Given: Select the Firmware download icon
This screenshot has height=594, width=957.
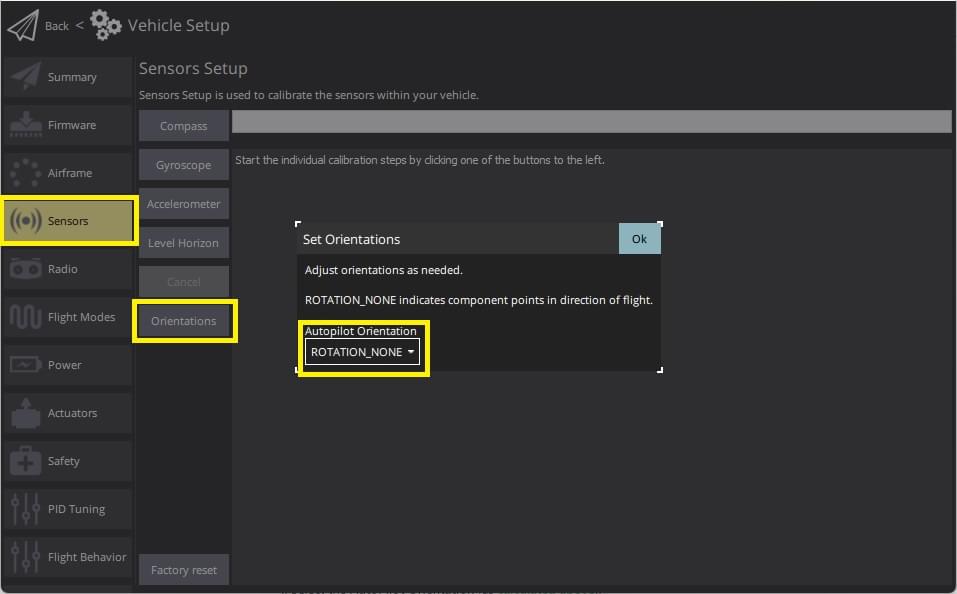Looking at the screenshot, I should pyautogui.click(x=25, y=125).
